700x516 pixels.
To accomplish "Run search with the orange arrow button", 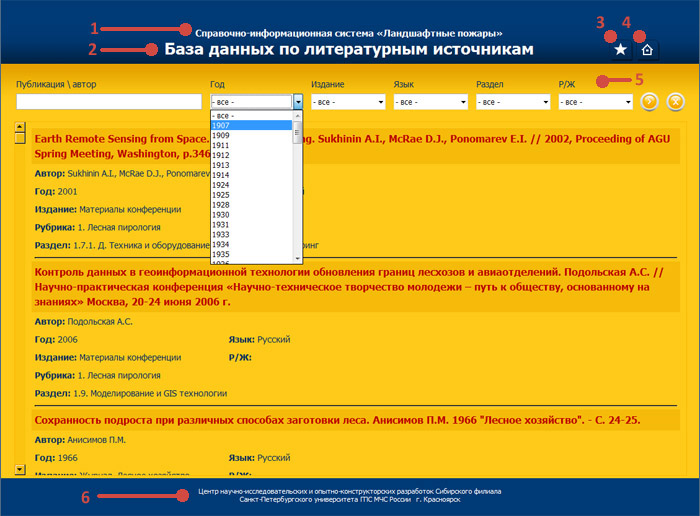I will [649, 102].
